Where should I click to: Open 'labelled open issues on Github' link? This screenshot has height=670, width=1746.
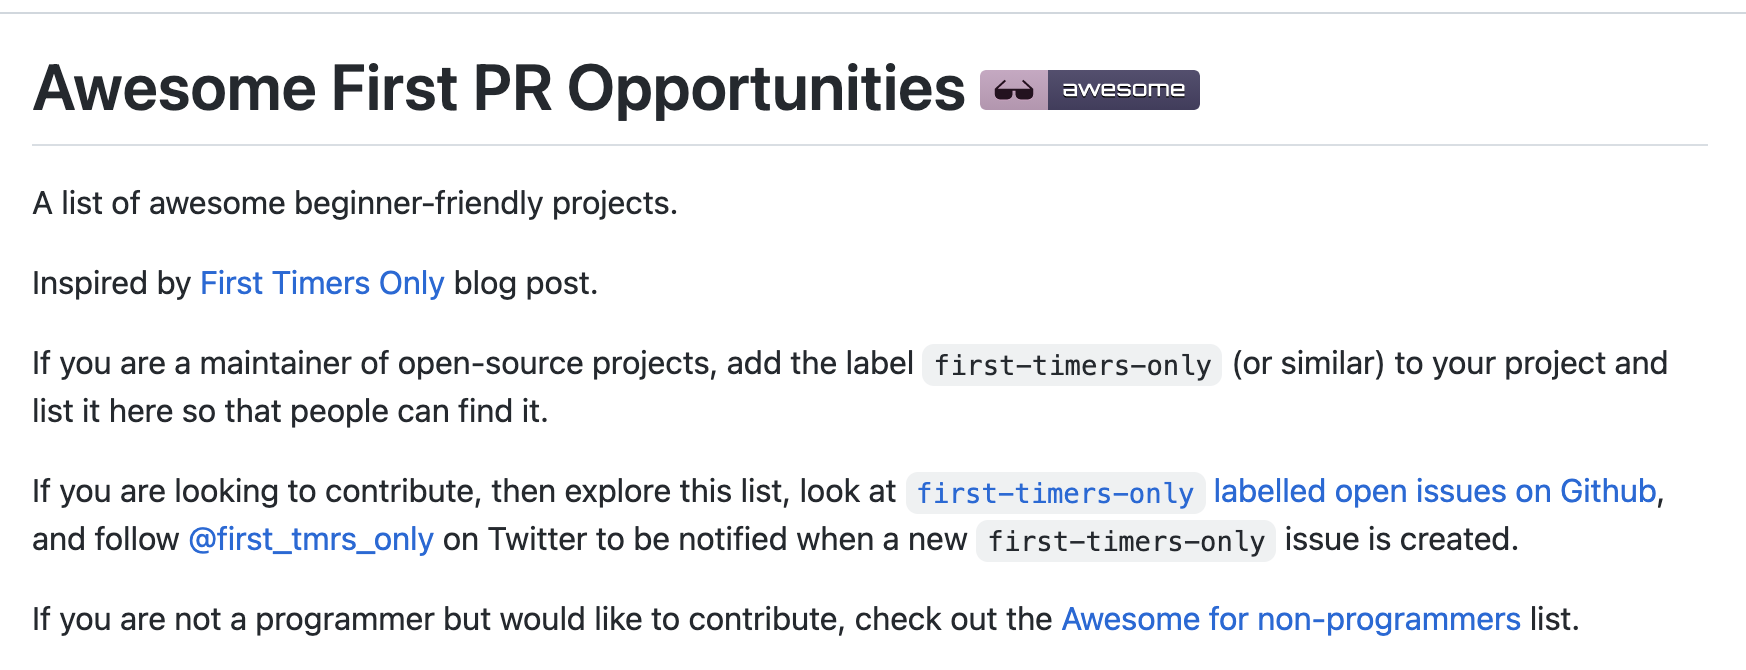(1435, 491)
